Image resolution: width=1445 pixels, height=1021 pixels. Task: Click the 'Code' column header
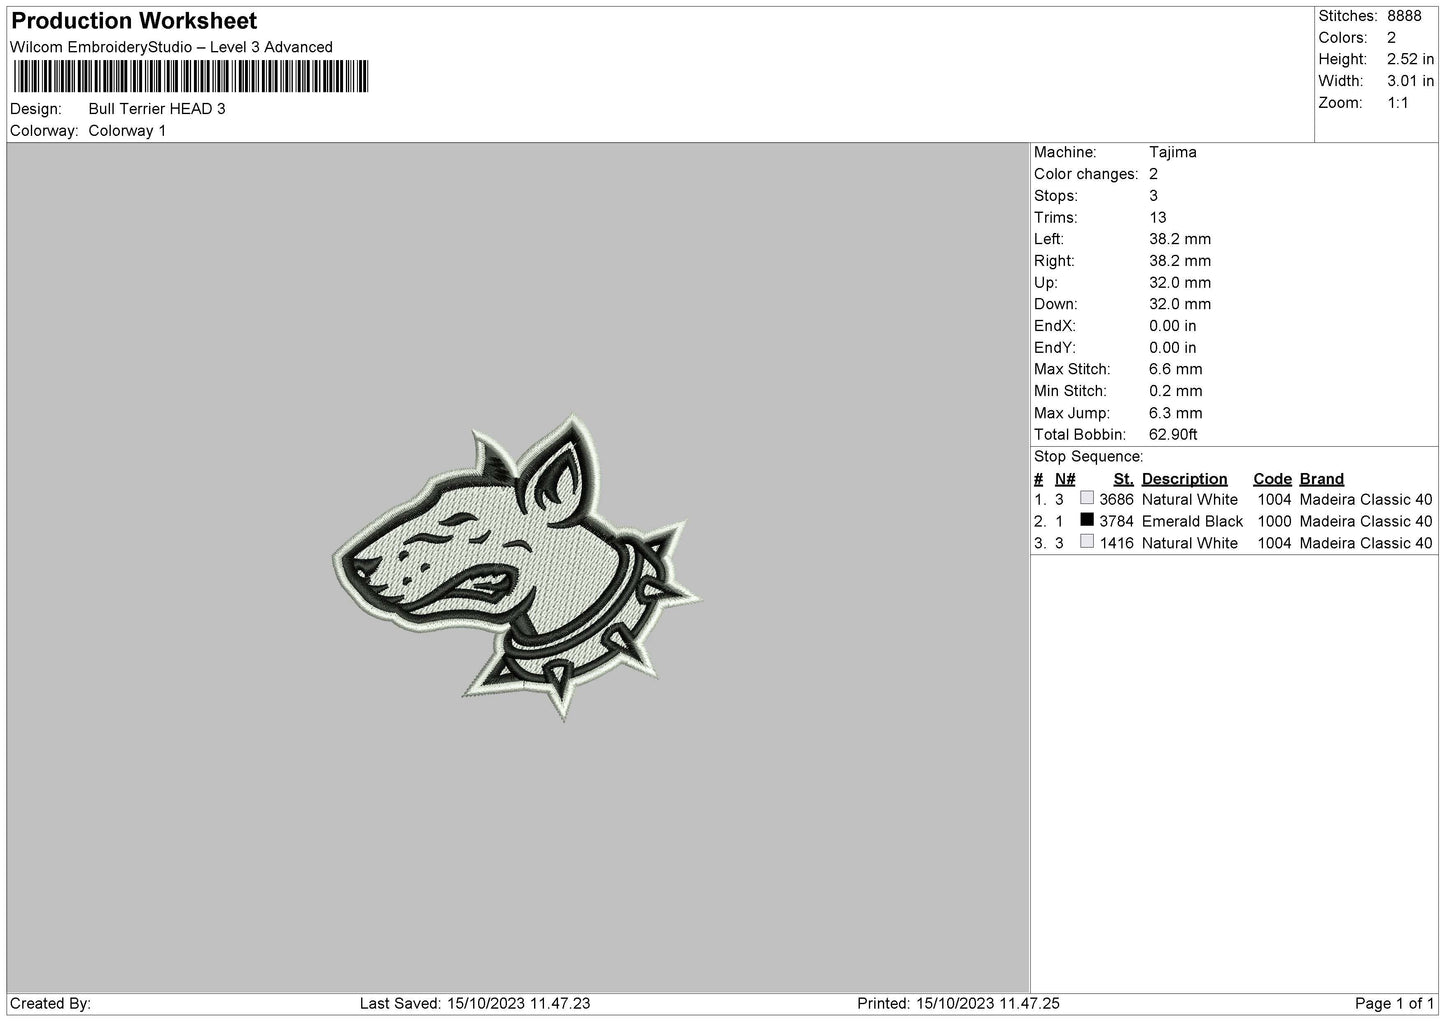[1272, 479]
